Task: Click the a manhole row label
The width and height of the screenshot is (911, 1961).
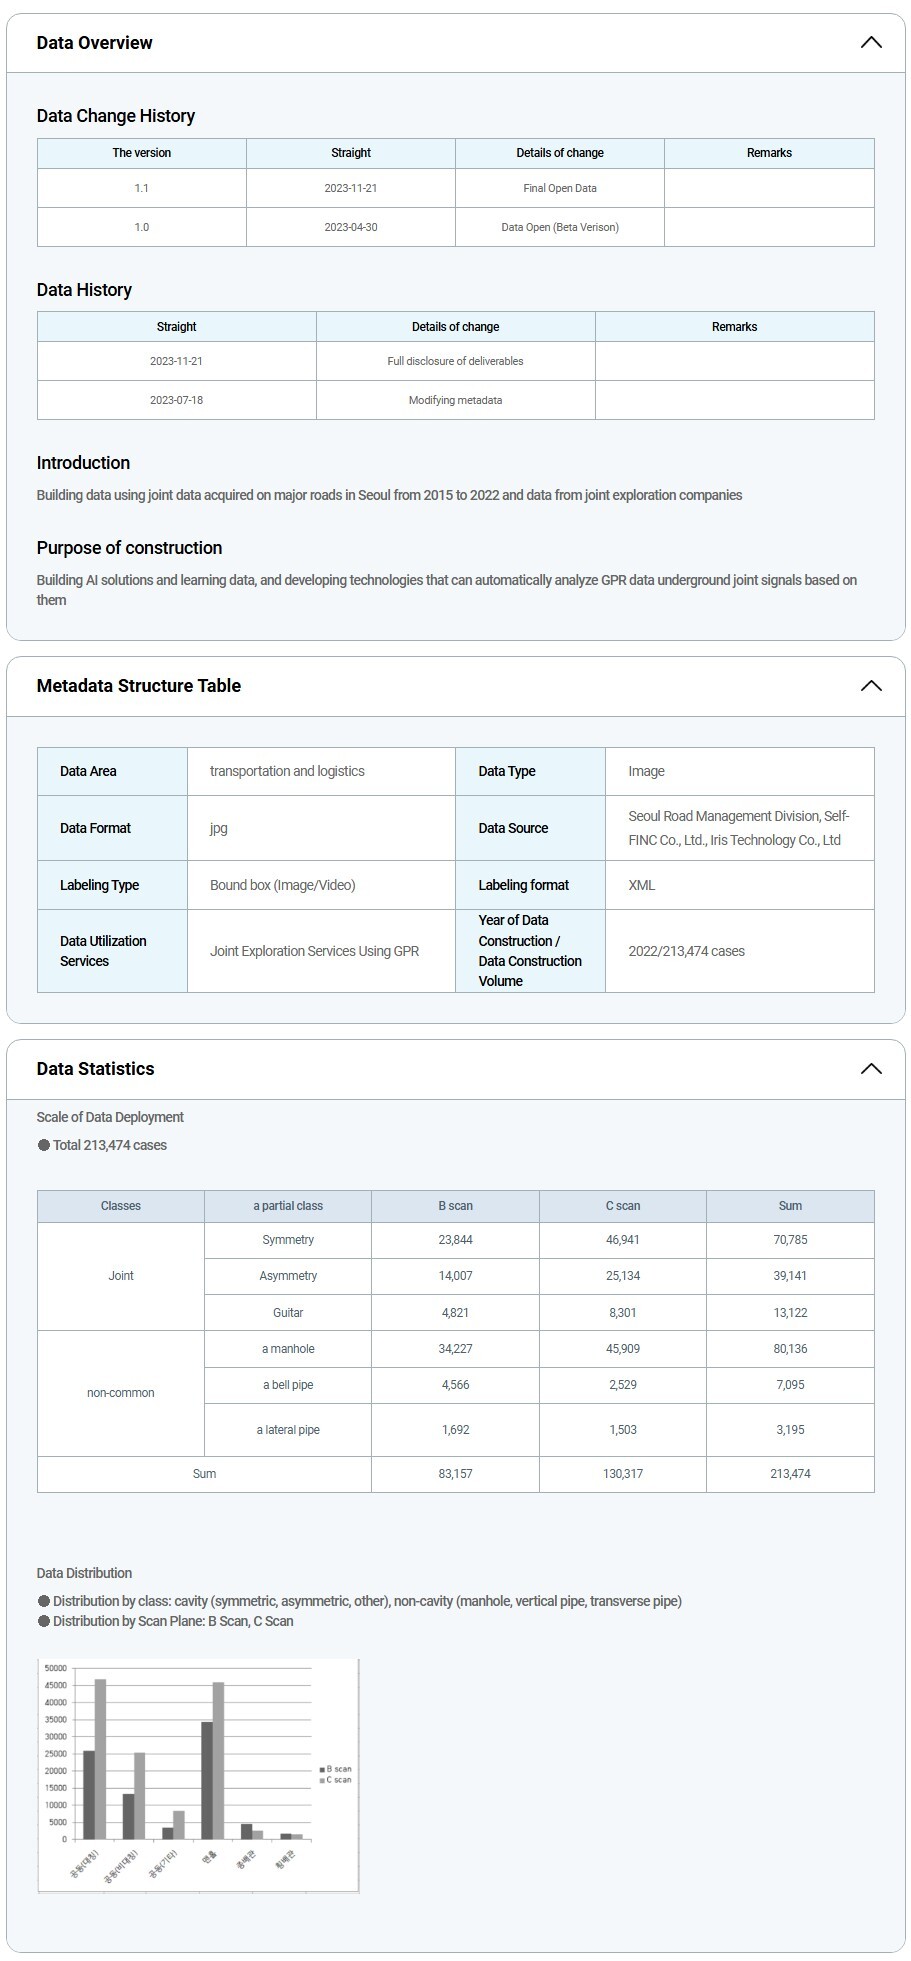Action: point(288,1349)
